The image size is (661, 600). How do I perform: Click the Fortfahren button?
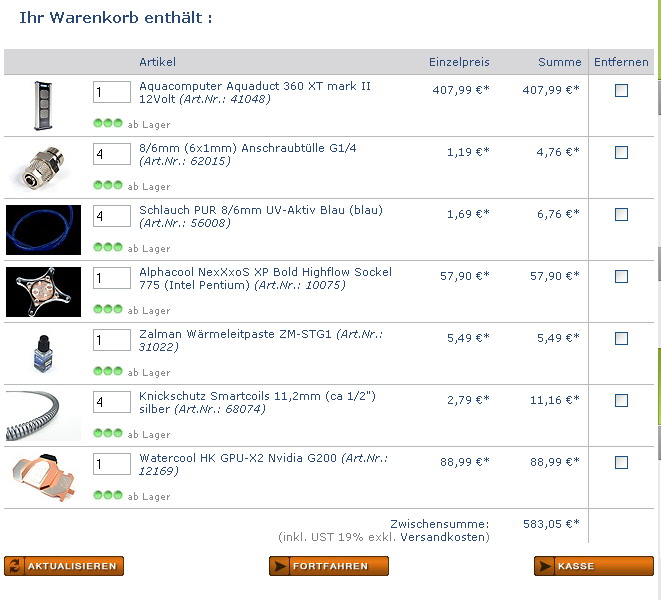coord(329,566)
